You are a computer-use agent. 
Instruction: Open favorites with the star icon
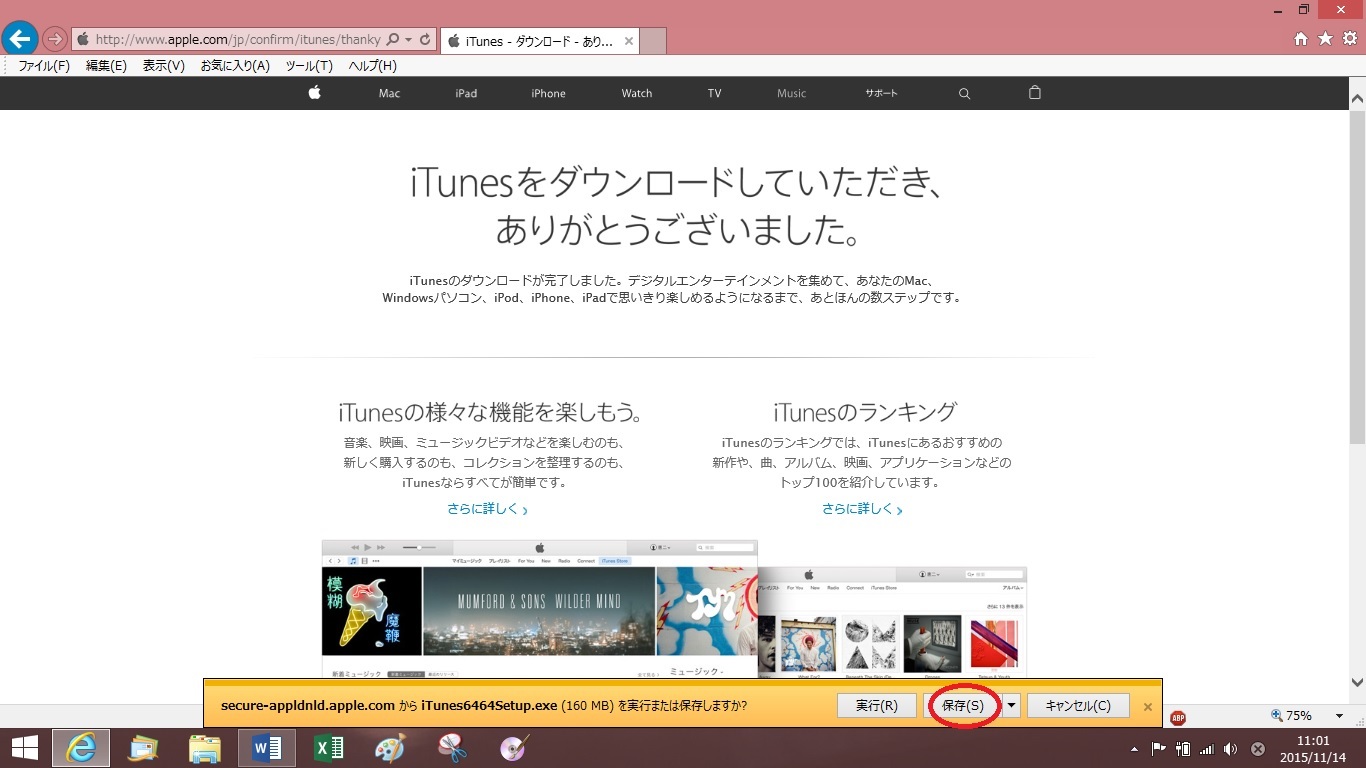pyautogui.click(x=1325, y=39)
